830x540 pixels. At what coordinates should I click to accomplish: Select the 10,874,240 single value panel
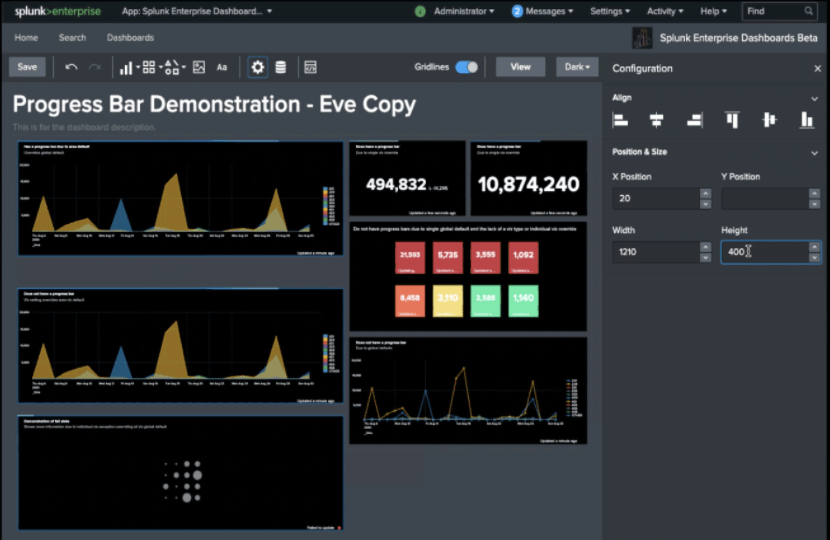point(529,178)
